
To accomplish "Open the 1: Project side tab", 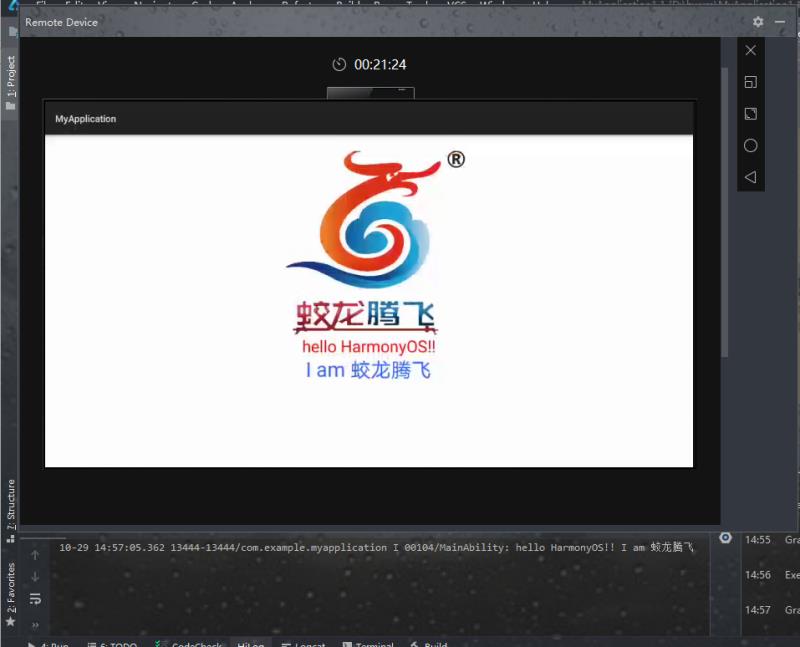I will [11, 80].
